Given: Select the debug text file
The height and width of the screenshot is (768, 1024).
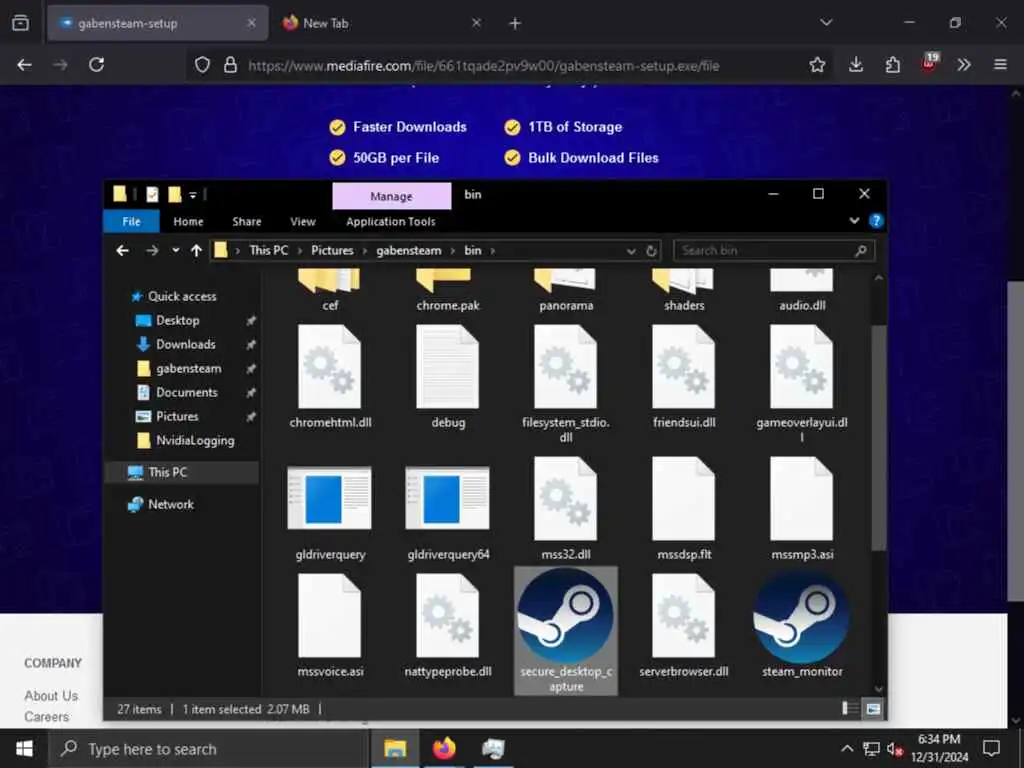Looking at the screenshot, I should tap(448, 377).
